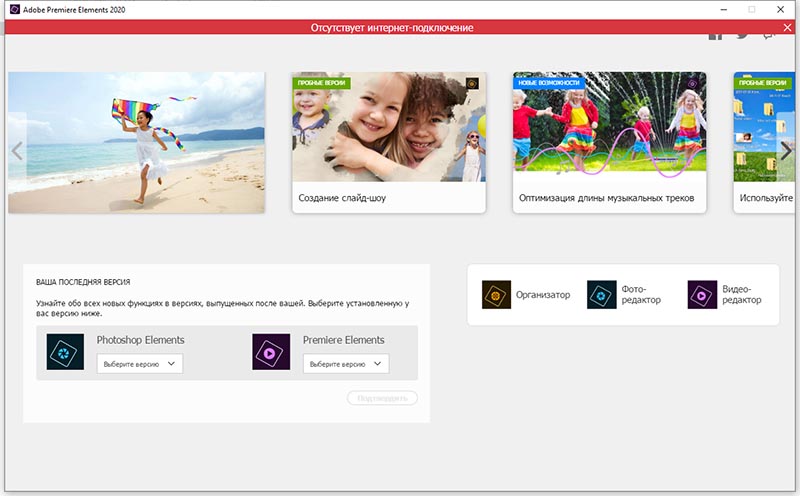Go to next carousel slide arrow

click(x=786, y=151)
